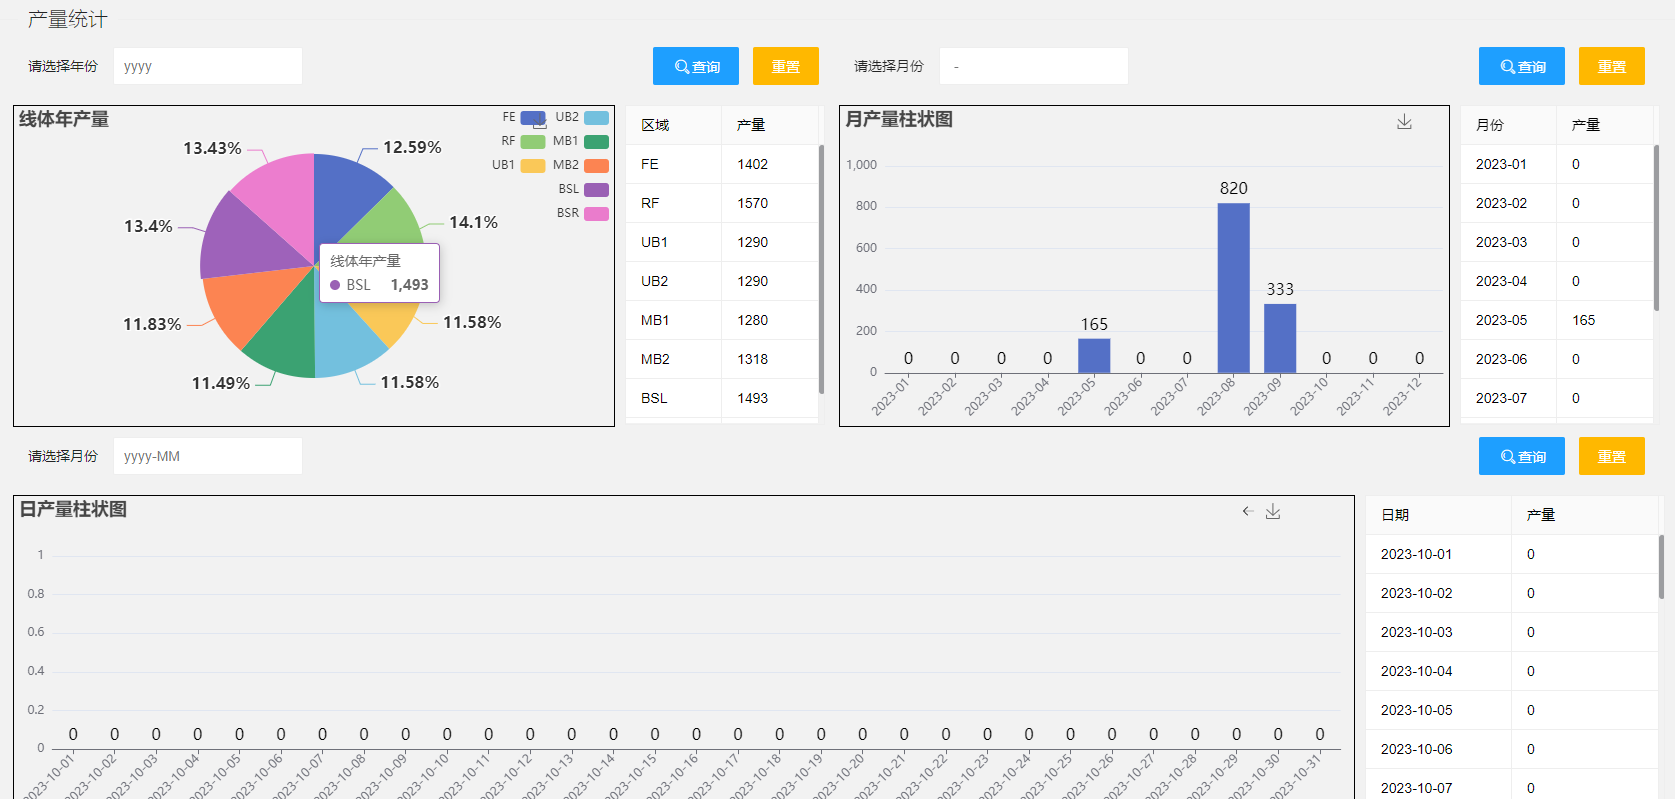Click the 产量统计 page heading
Image resolution: width=1675 pixels, height=799 pixels.
pyautogui.click(x=67, y=19)
